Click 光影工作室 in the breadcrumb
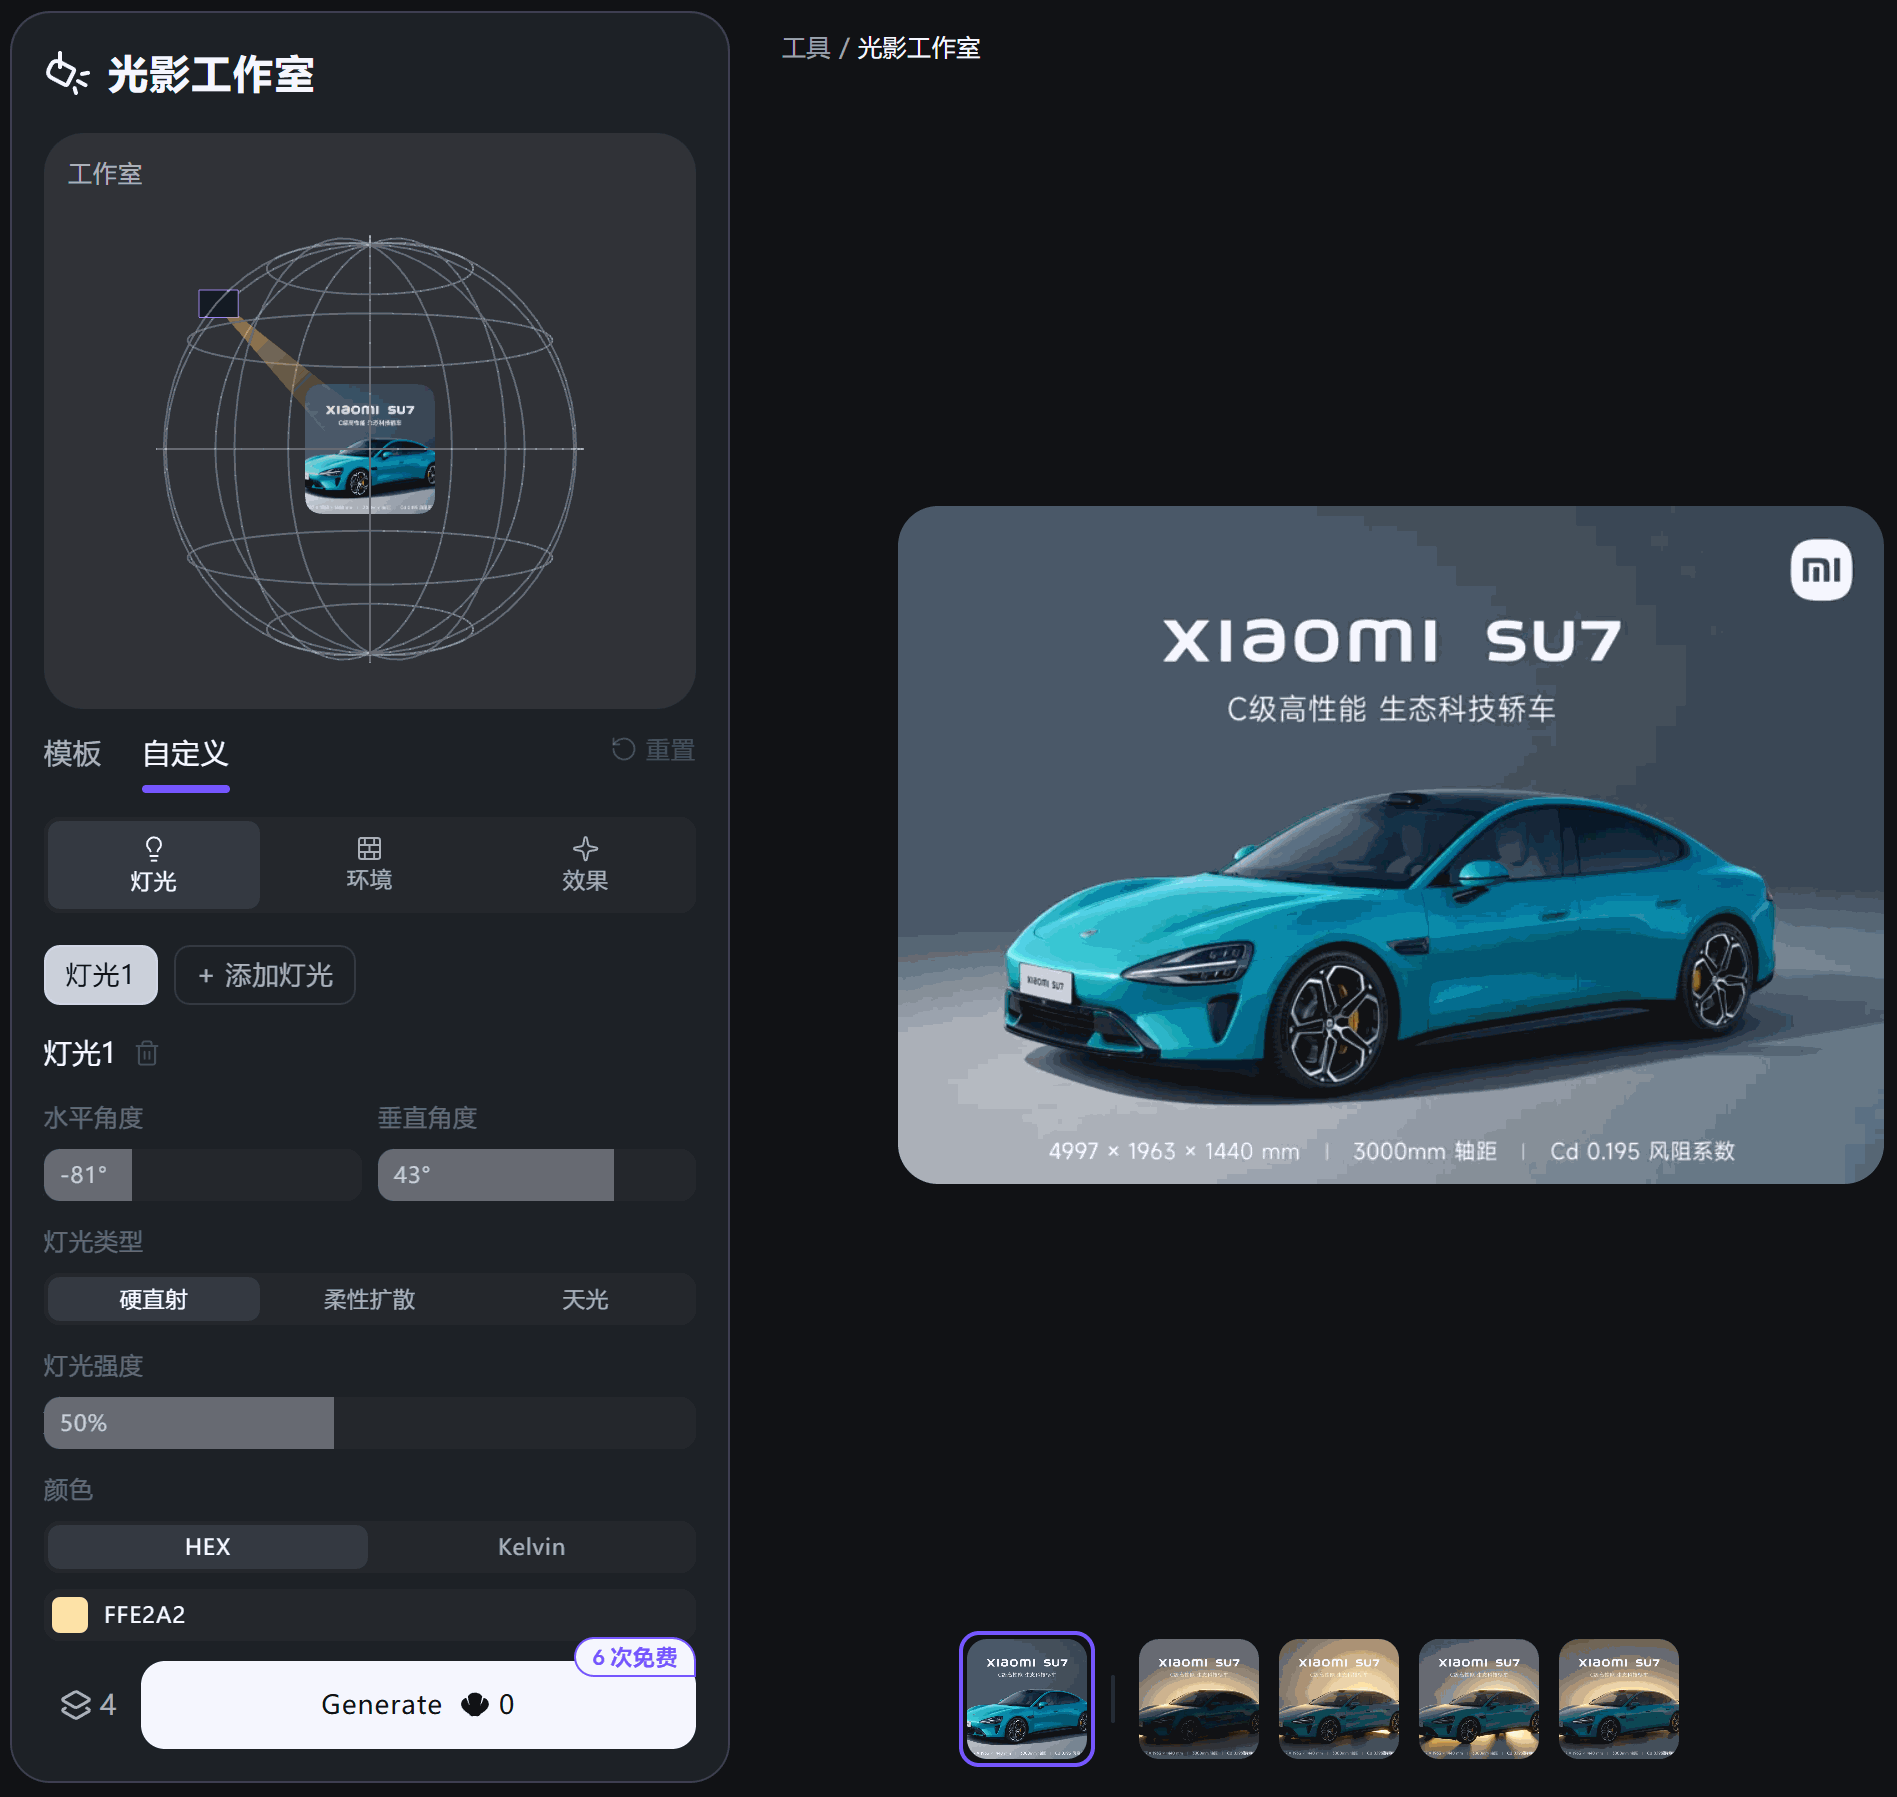Screen dimensions: 1897x1797 [919, 48]
